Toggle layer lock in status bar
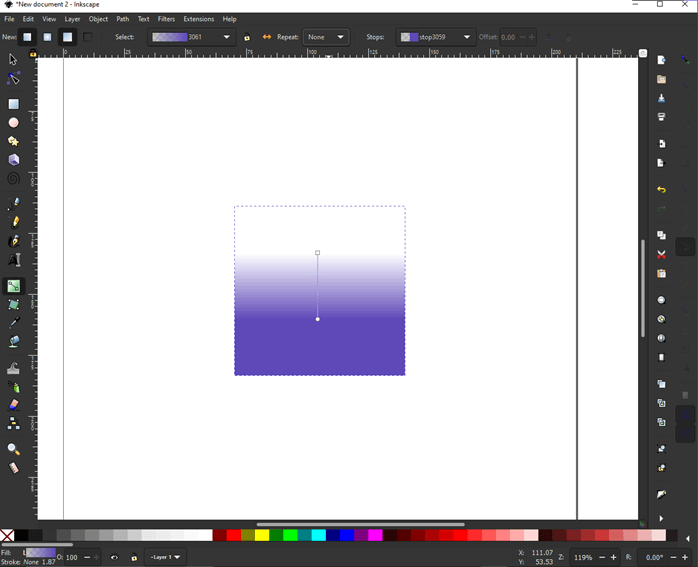The height and width of the screenshot is (567, 698). click(x=134, y=557)
